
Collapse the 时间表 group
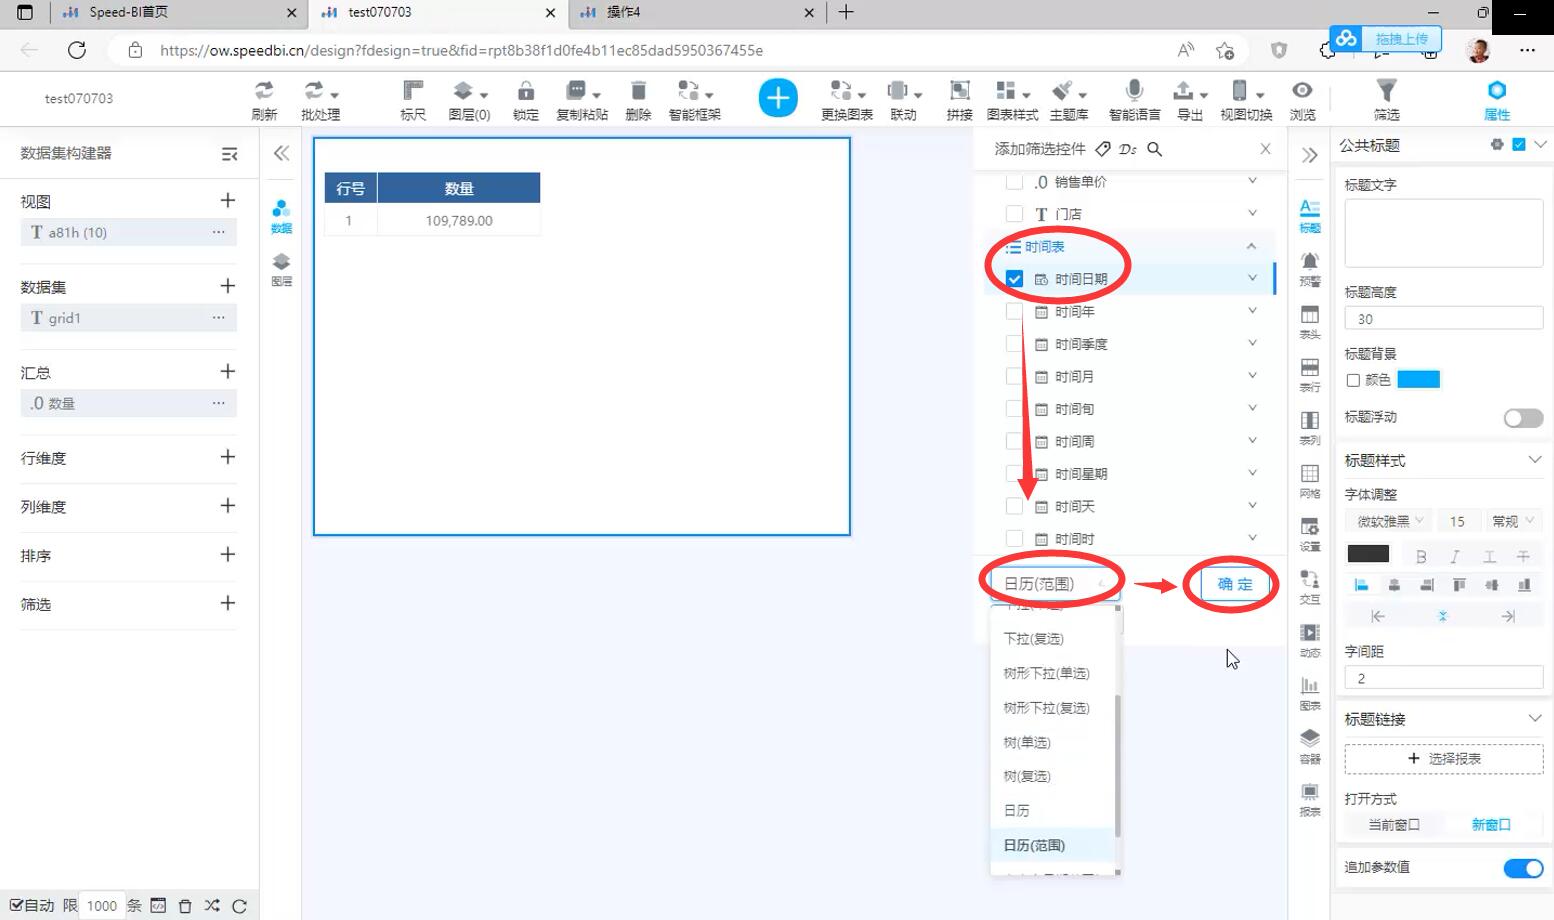pos(1251,247)
